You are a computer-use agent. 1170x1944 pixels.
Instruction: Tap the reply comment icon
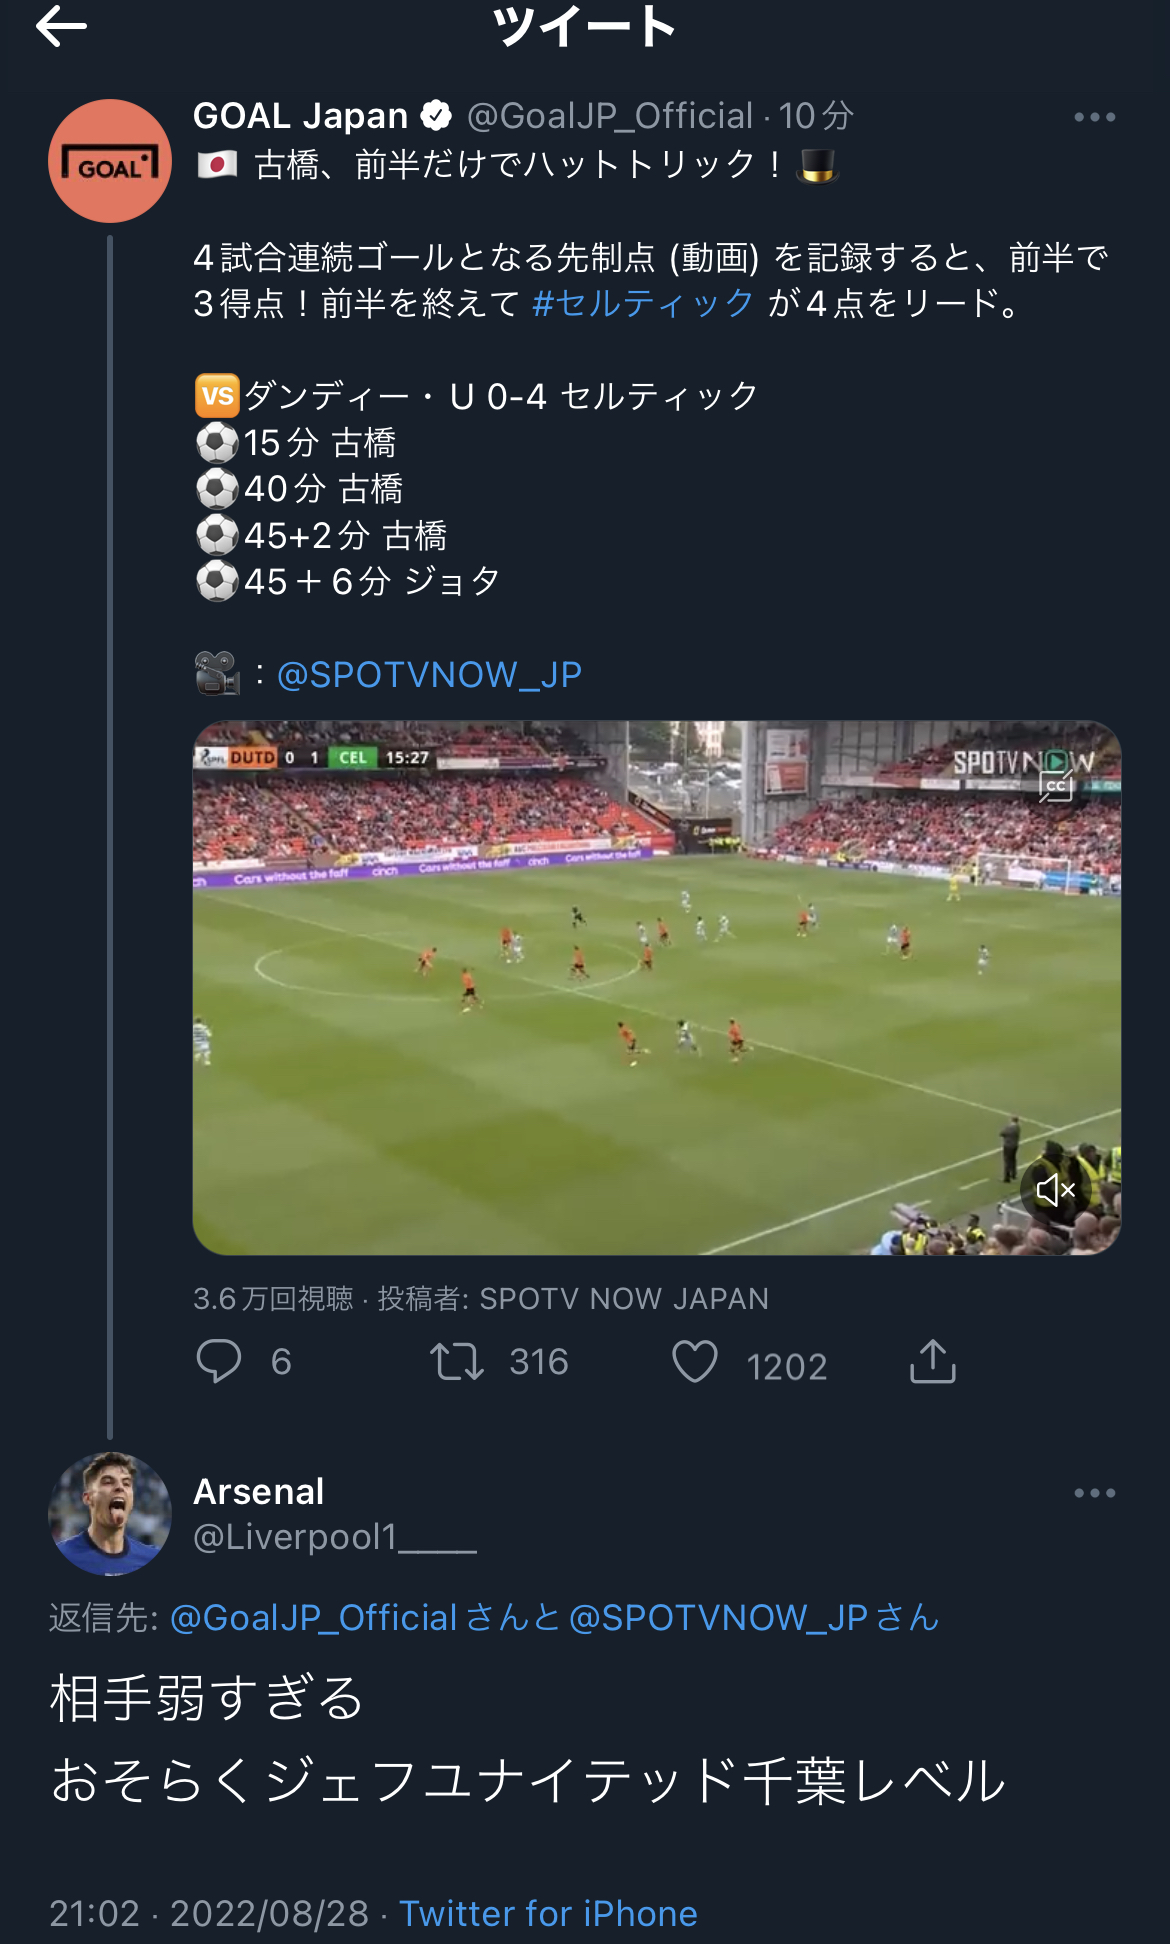click(219, 1361)
